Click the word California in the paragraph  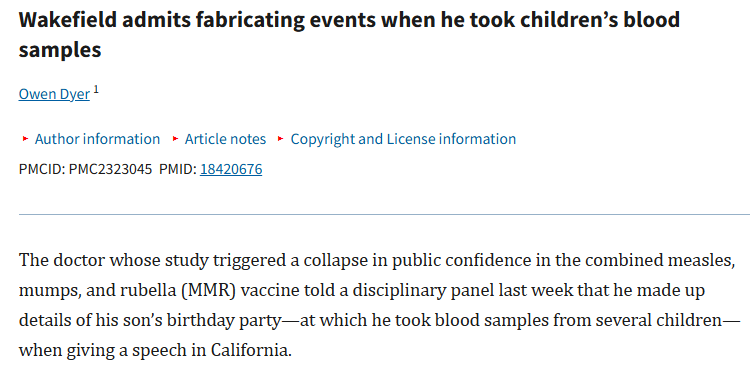[251, 351]
